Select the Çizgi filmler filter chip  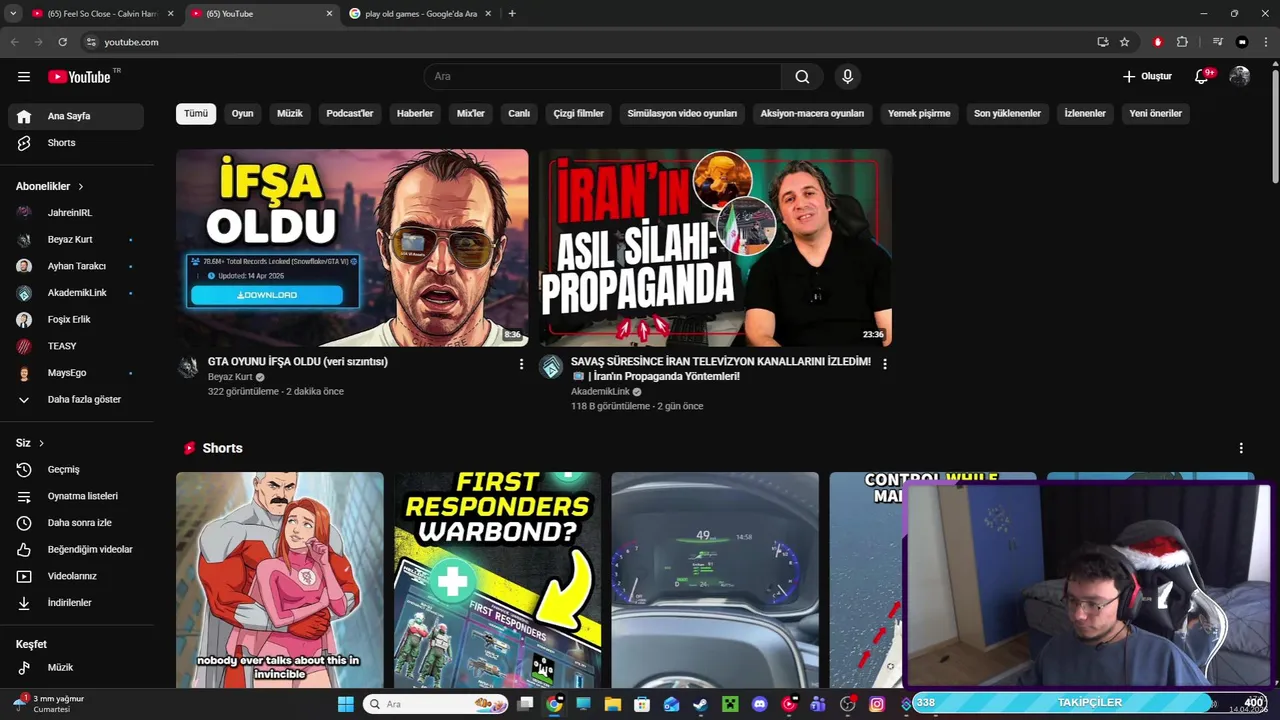tap(579, 114)
